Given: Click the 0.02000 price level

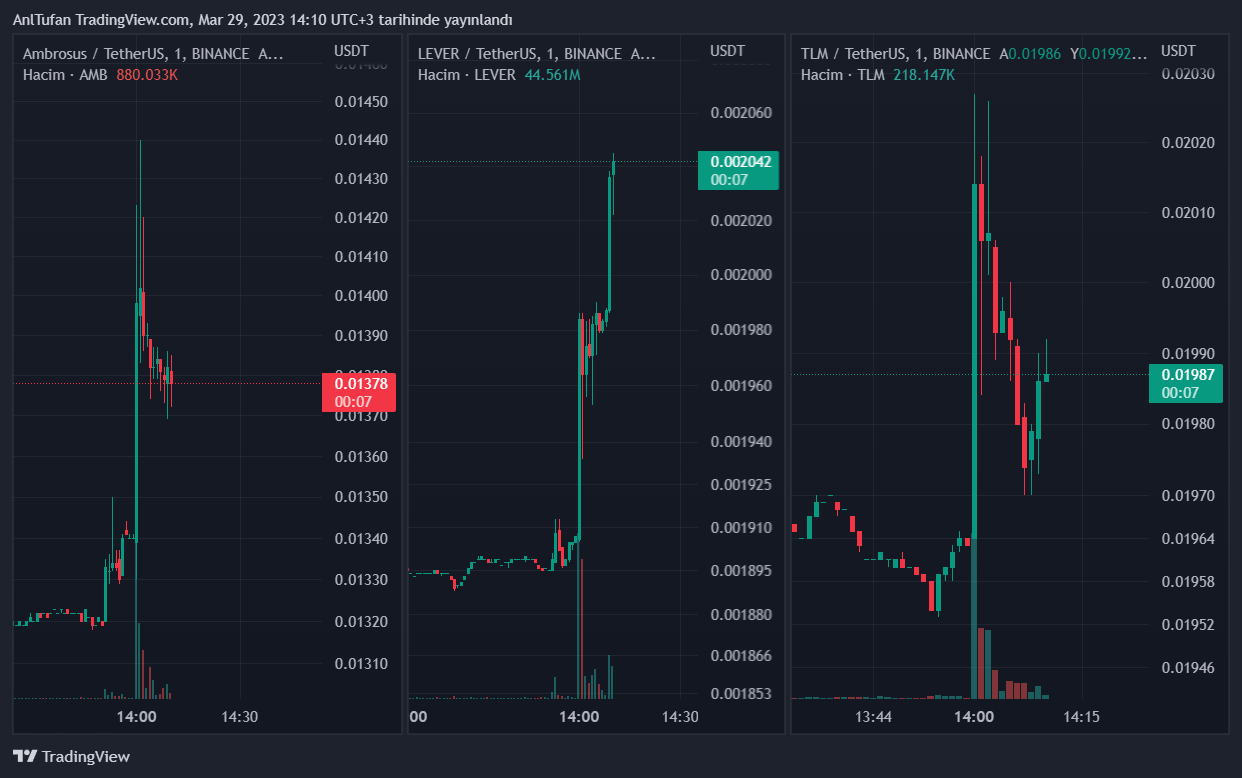Looking at the screenshot, I should [1188, 283].
